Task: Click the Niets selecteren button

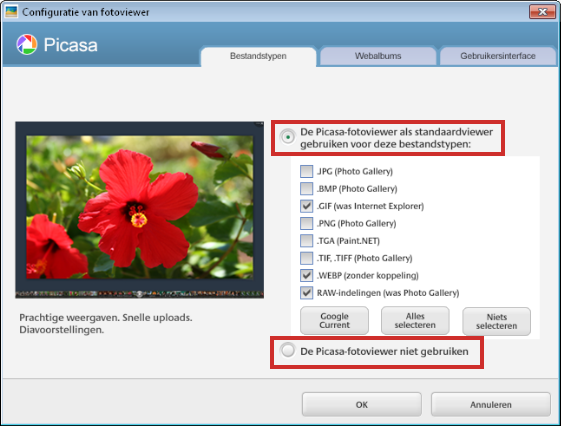Action: (x=496, y=321)
